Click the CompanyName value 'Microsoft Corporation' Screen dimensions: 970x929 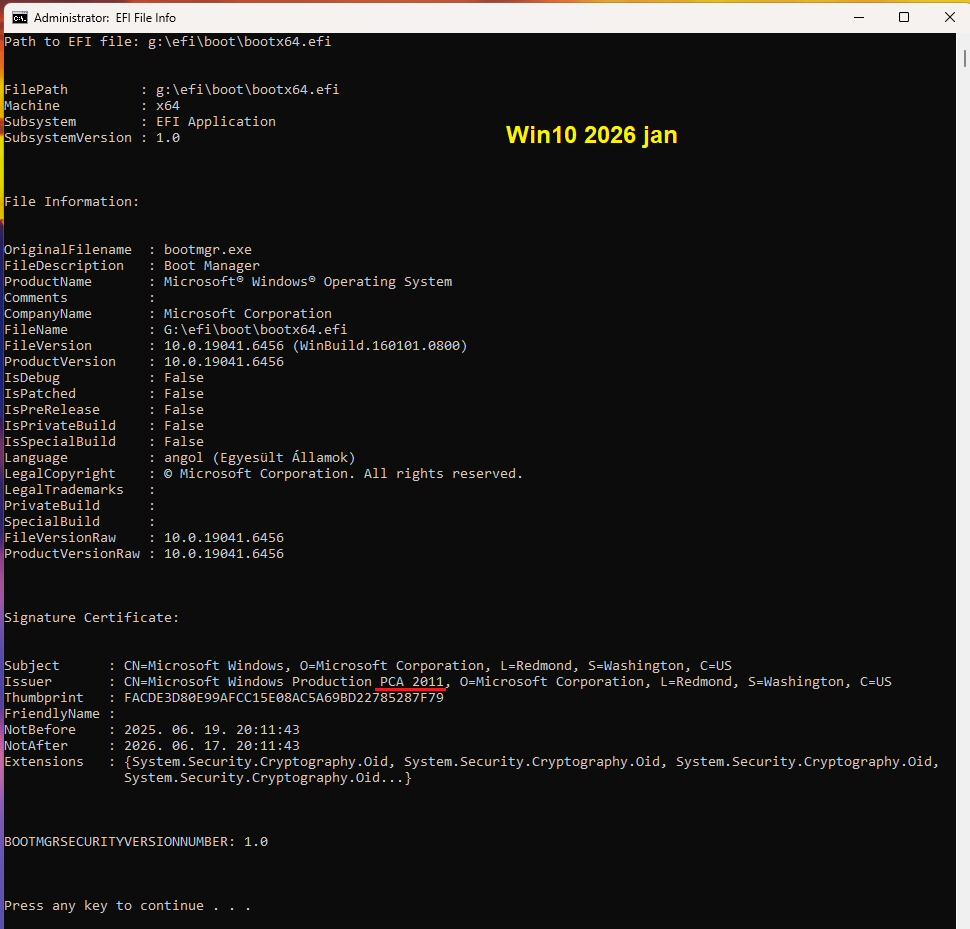point(247,314)
